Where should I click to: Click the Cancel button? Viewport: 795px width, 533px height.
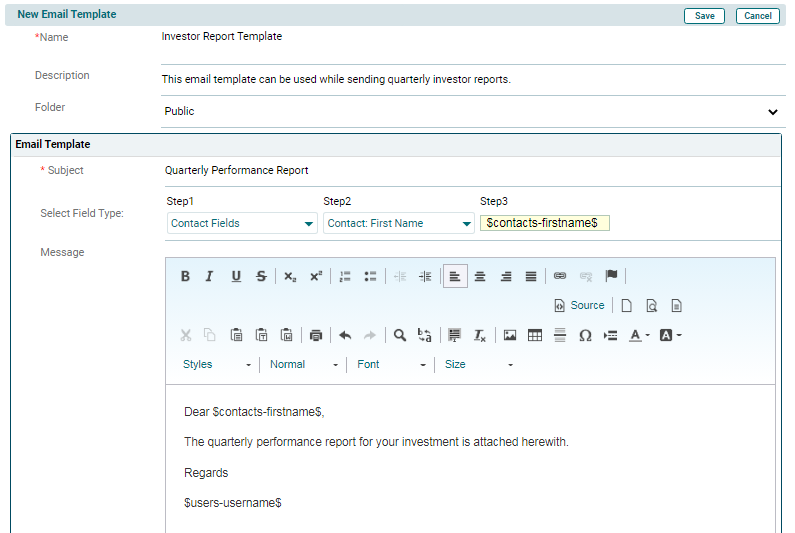click(x=757, y=16)
